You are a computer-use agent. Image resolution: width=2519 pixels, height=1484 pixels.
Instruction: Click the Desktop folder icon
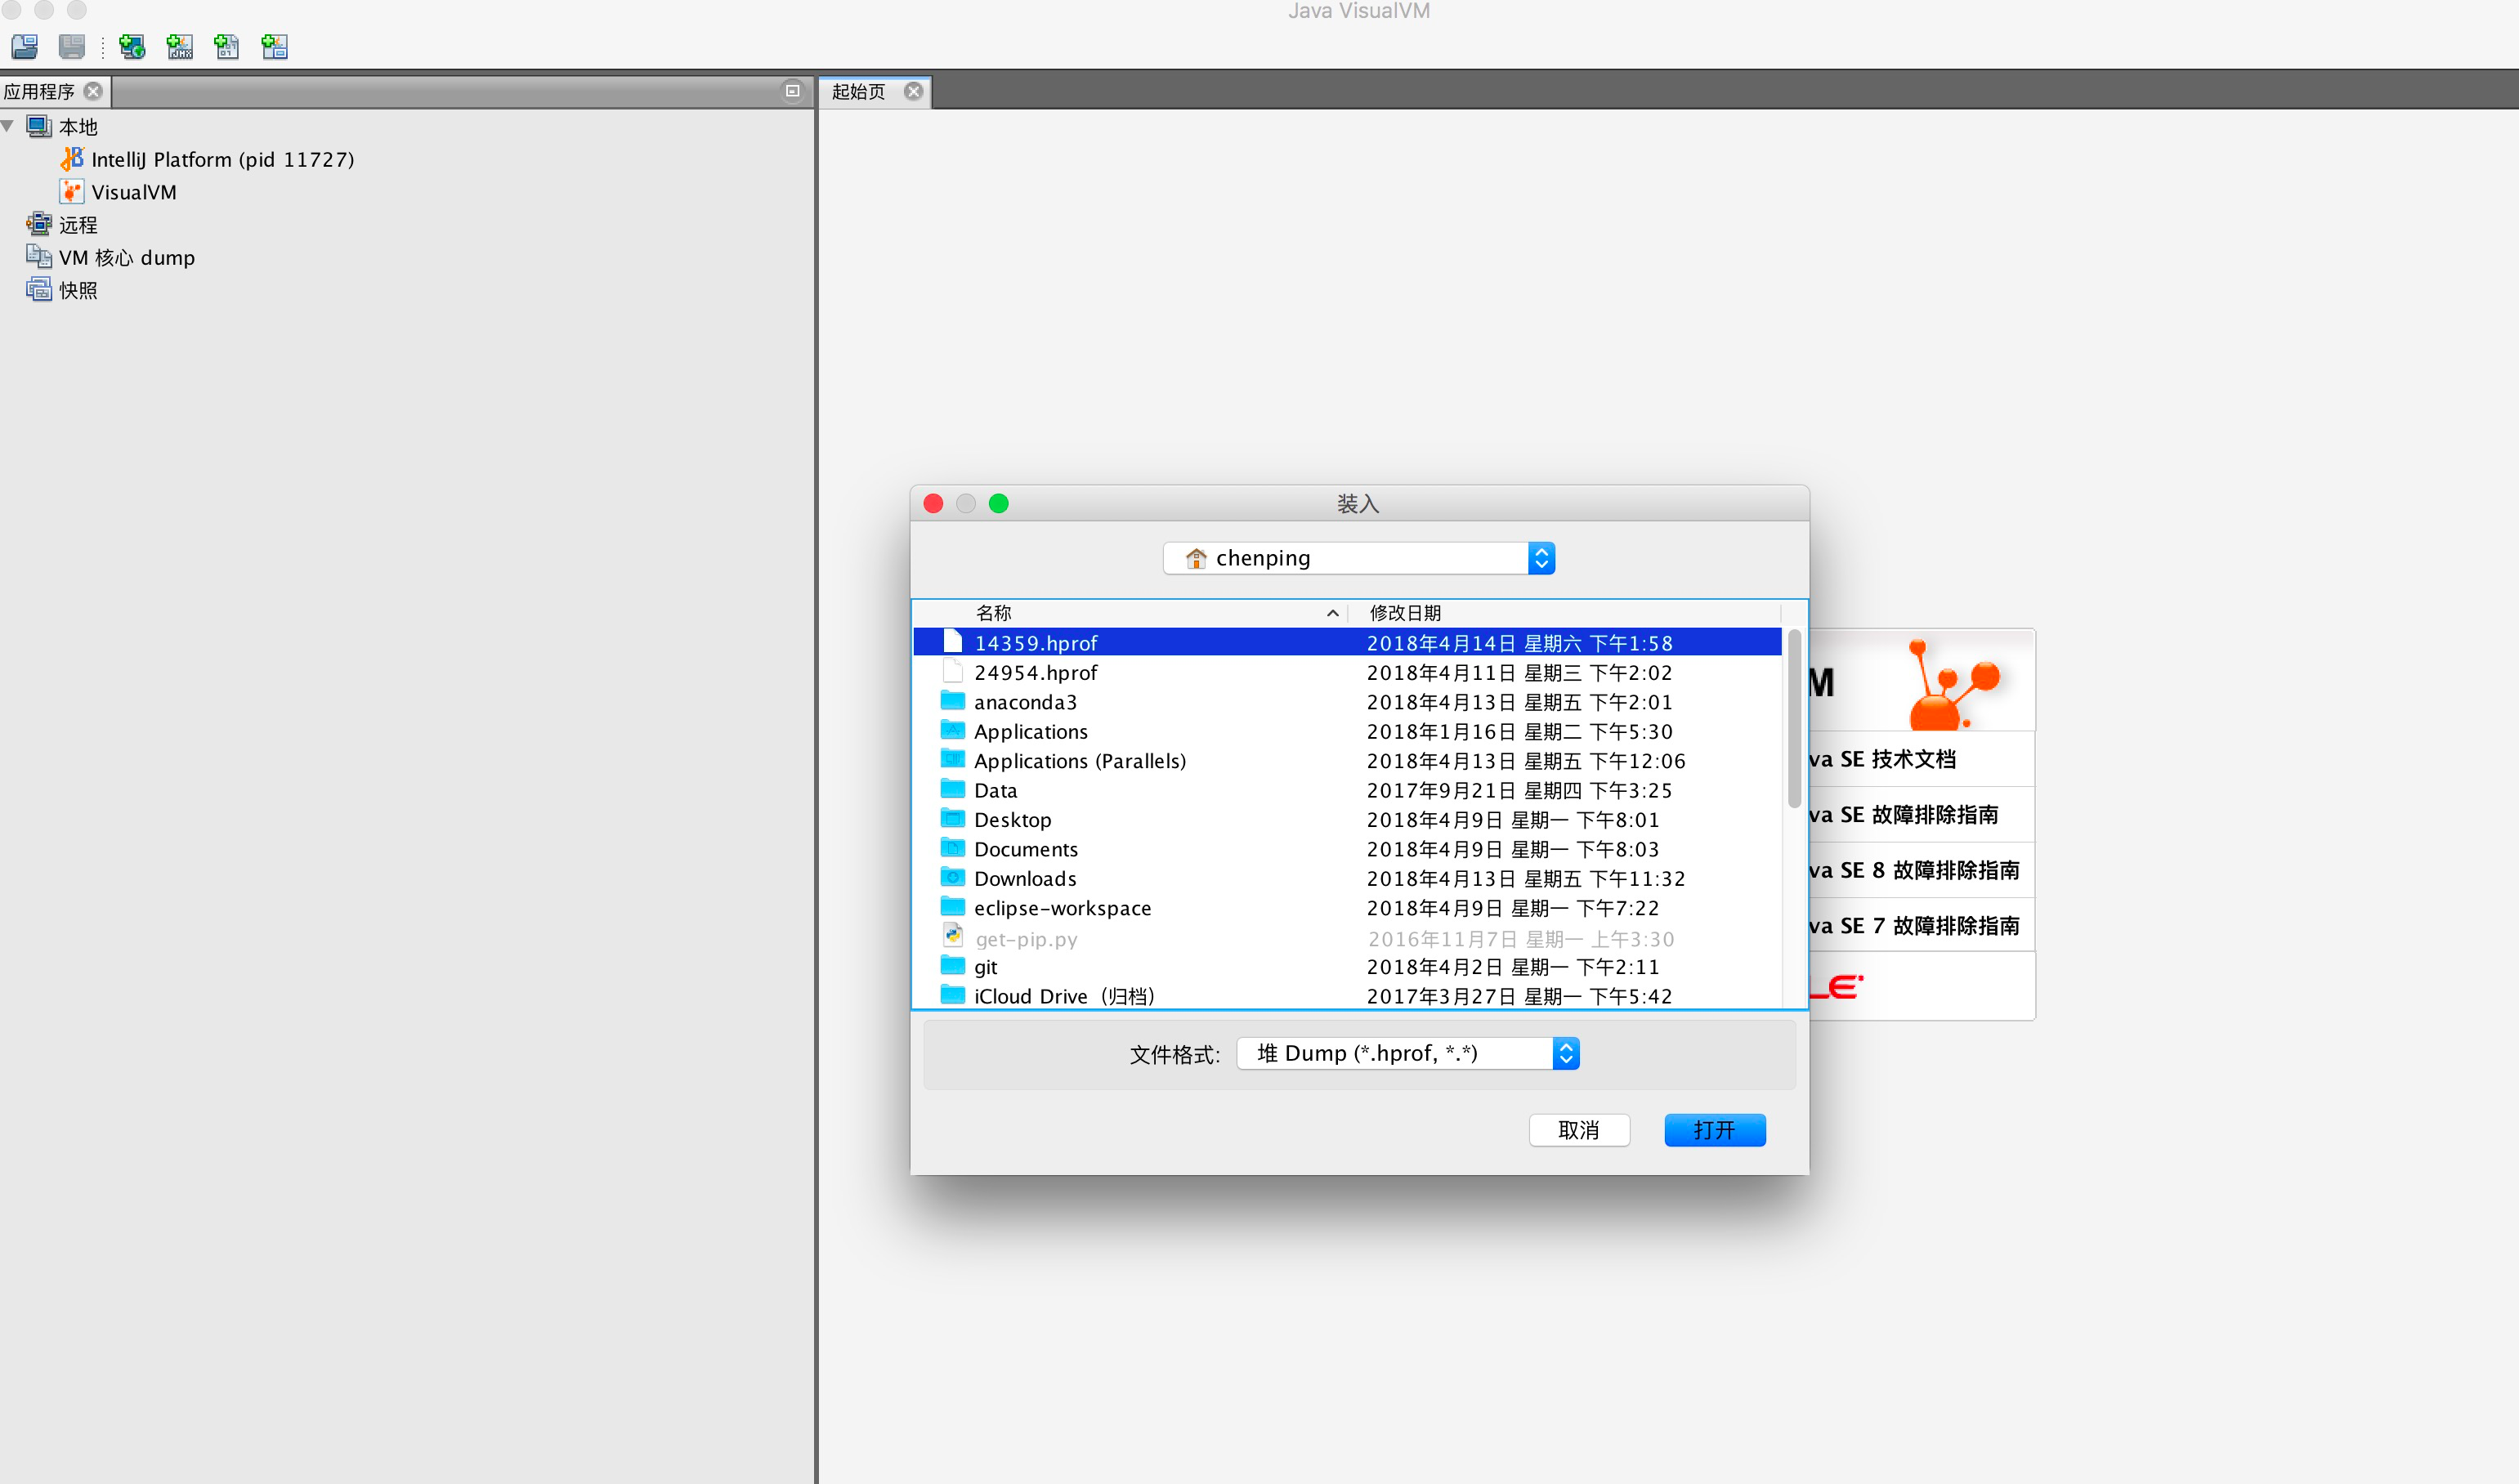953,818
